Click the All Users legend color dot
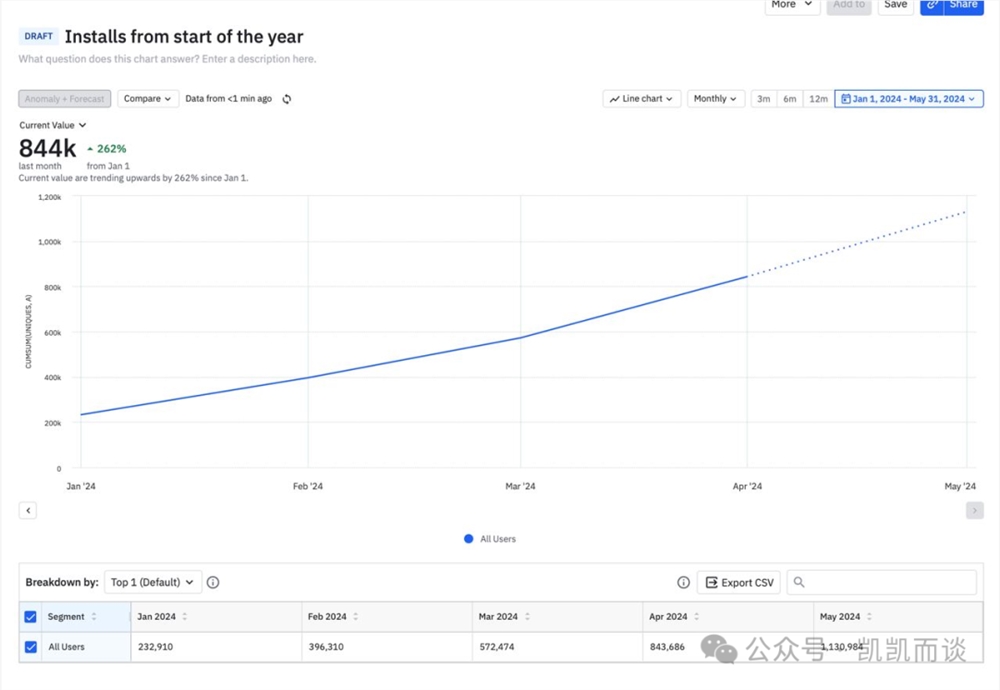 [x=468, y=539]
